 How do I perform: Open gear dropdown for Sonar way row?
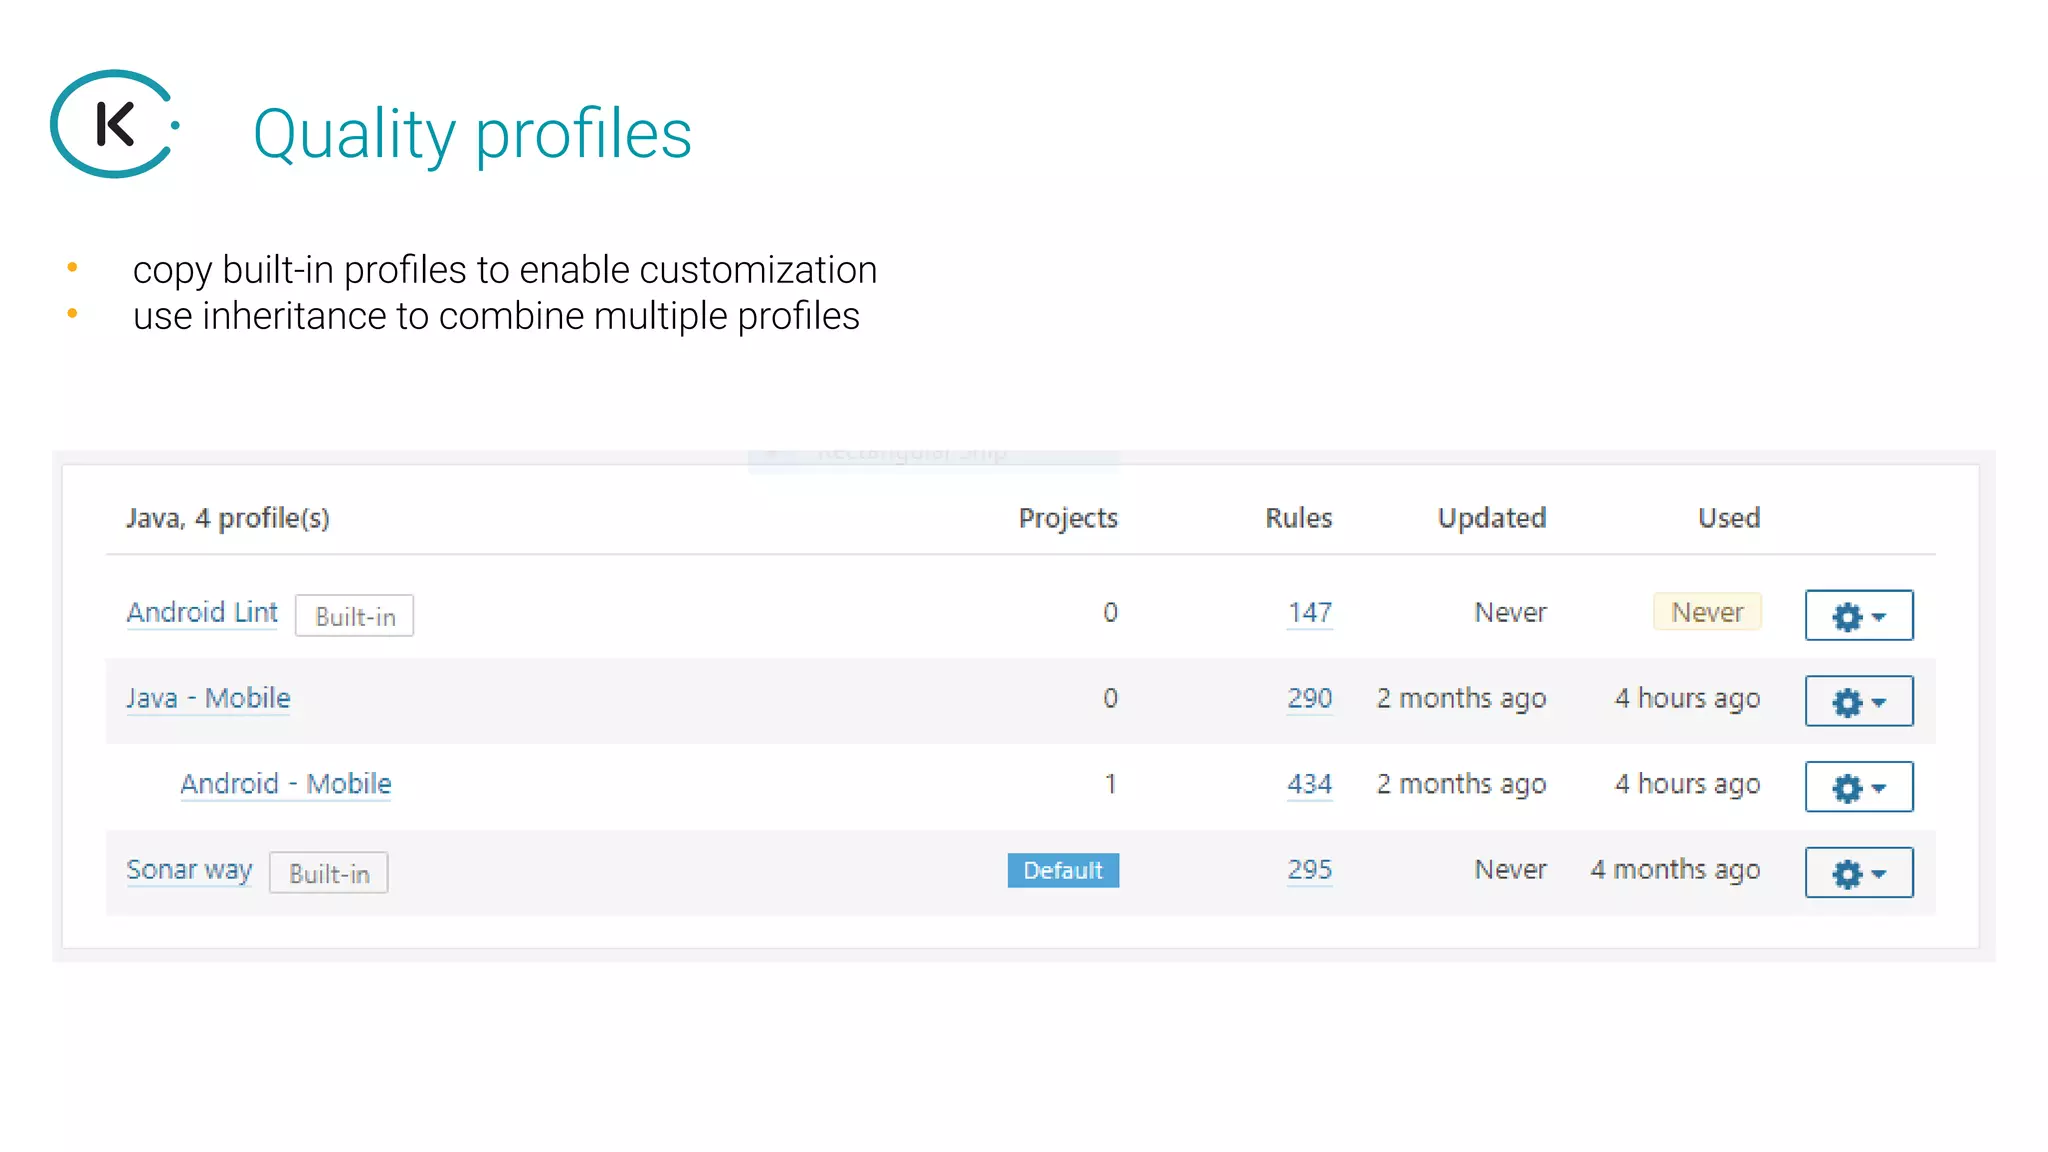coord(1859,873)
